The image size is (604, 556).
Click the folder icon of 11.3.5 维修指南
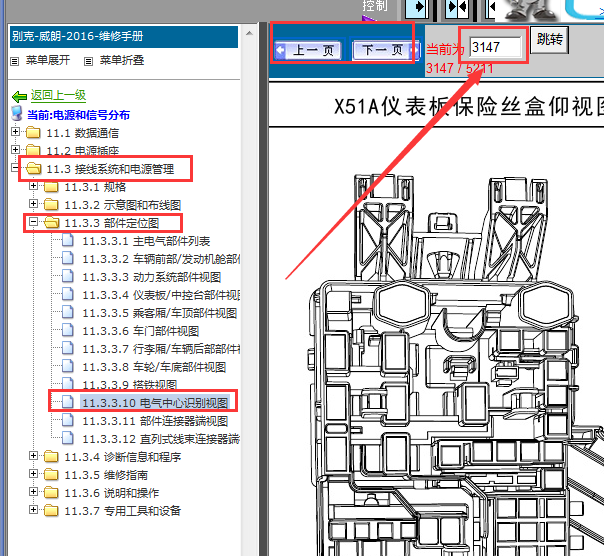pyautogui.click(x=51, y=474)
